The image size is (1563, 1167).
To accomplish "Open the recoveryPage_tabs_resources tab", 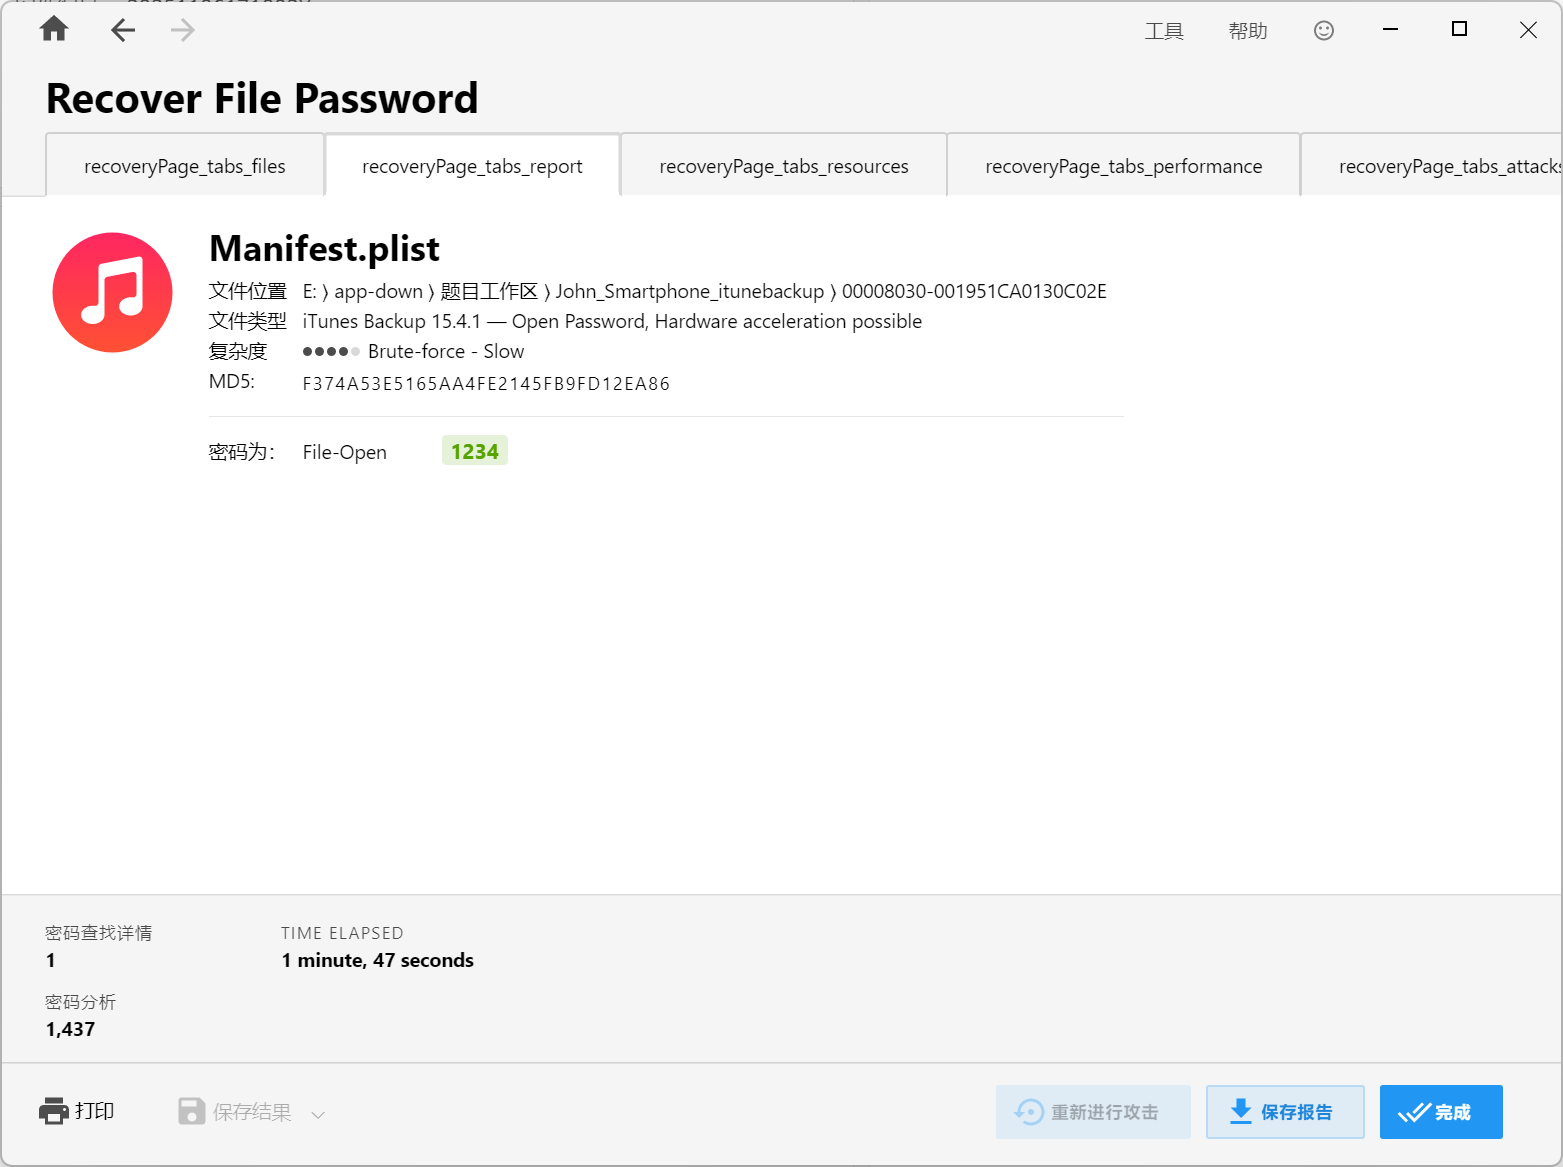I will 784,166.
